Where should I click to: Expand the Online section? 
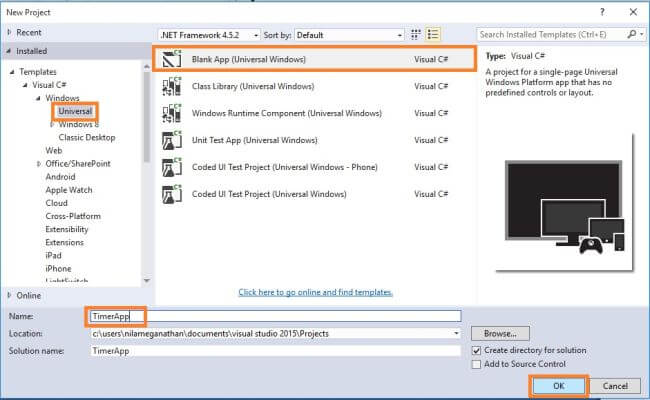[x=10, y=295]
